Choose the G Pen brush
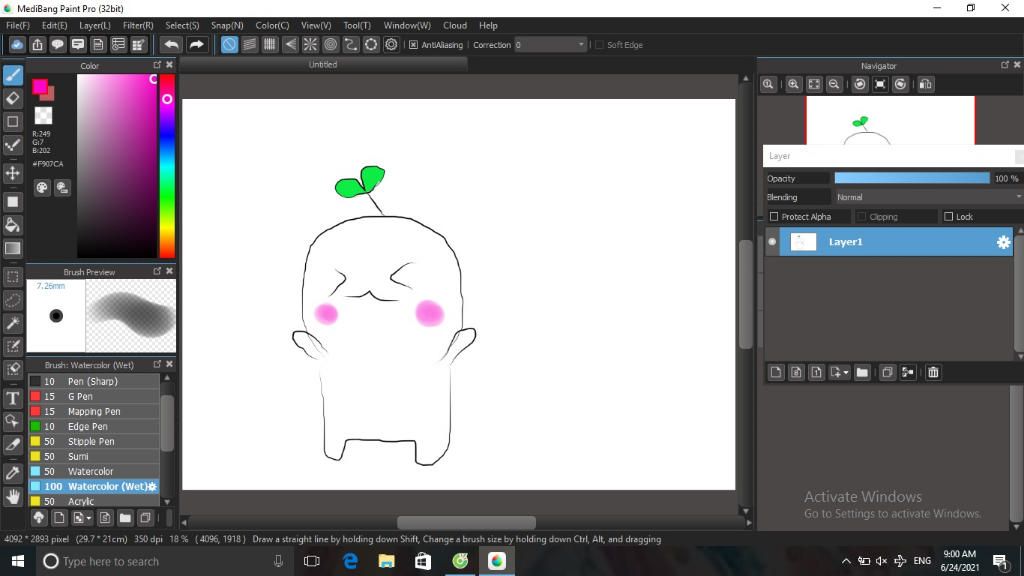Screen dimensions: 1024x576 click(94, 396)
